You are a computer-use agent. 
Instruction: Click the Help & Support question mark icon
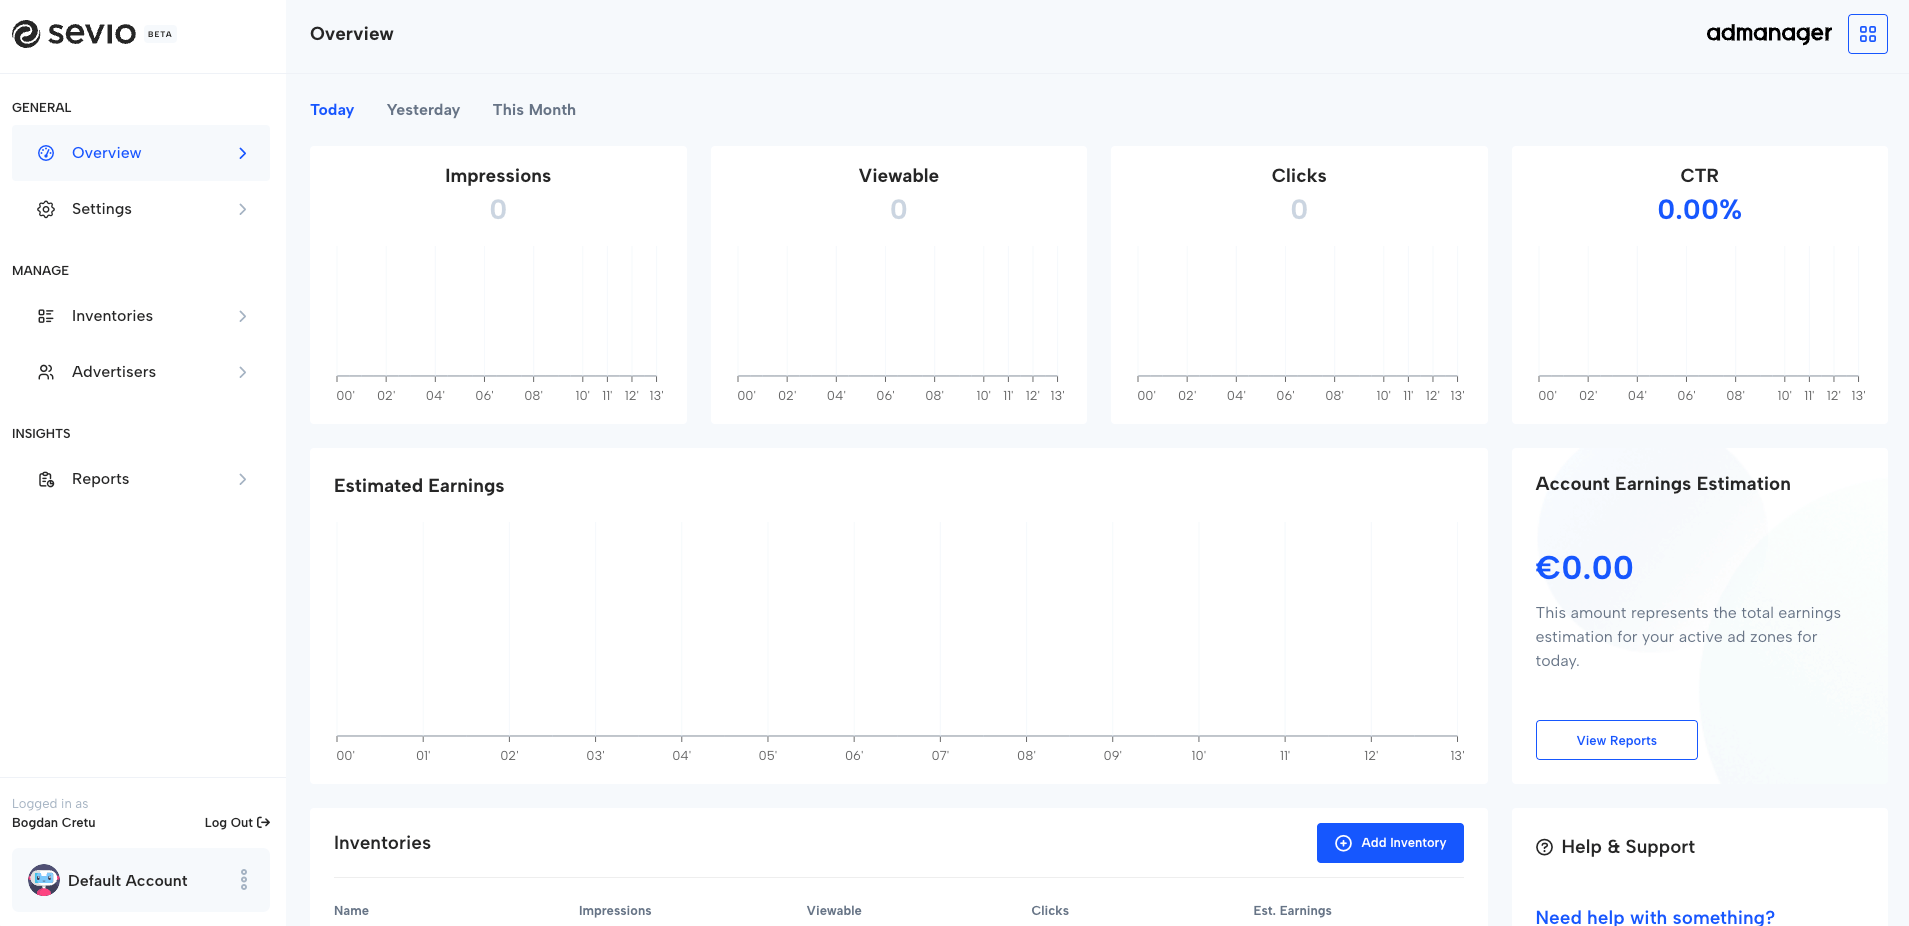1546,847
